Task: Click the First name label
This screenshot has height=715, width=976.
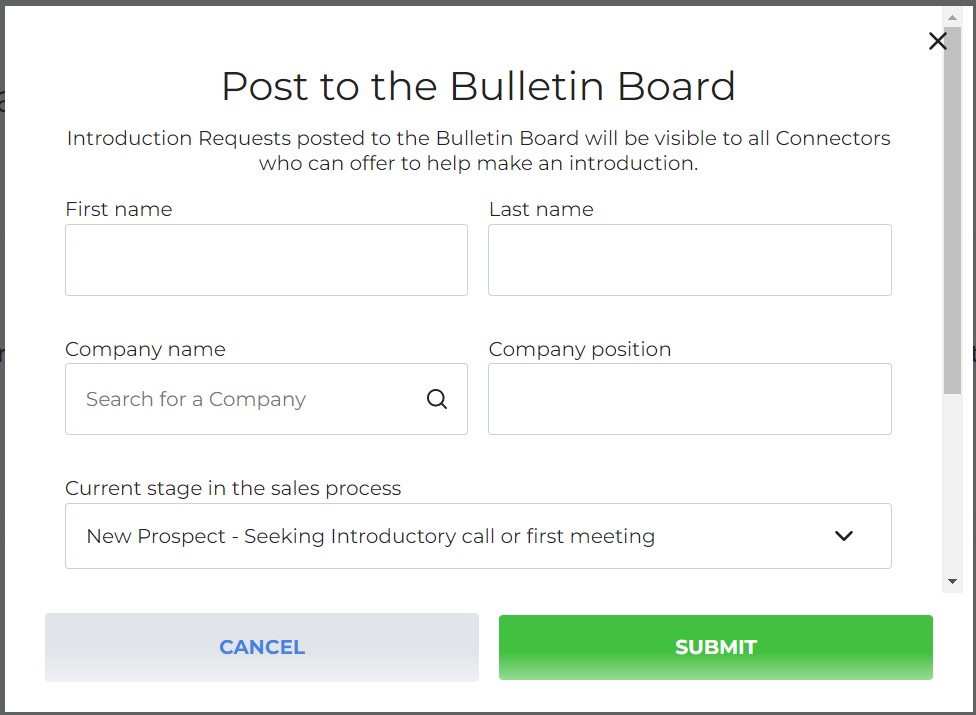Action: [118, 209]
